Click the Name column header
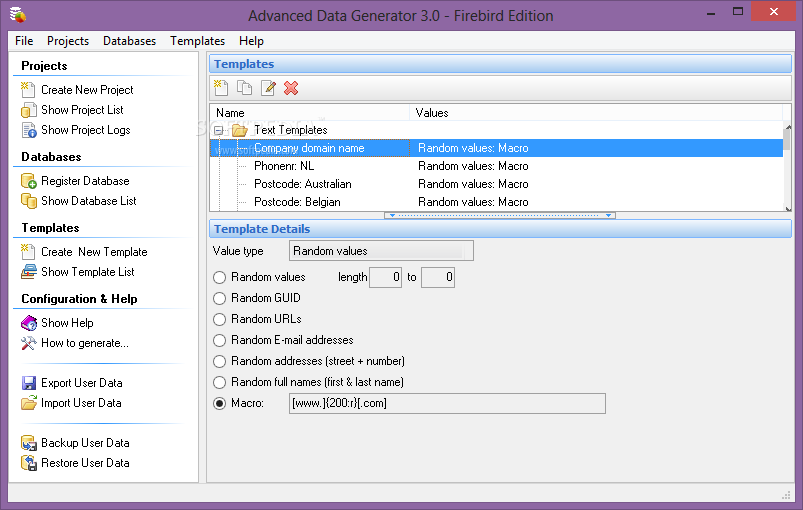 (x=310, y=113)
